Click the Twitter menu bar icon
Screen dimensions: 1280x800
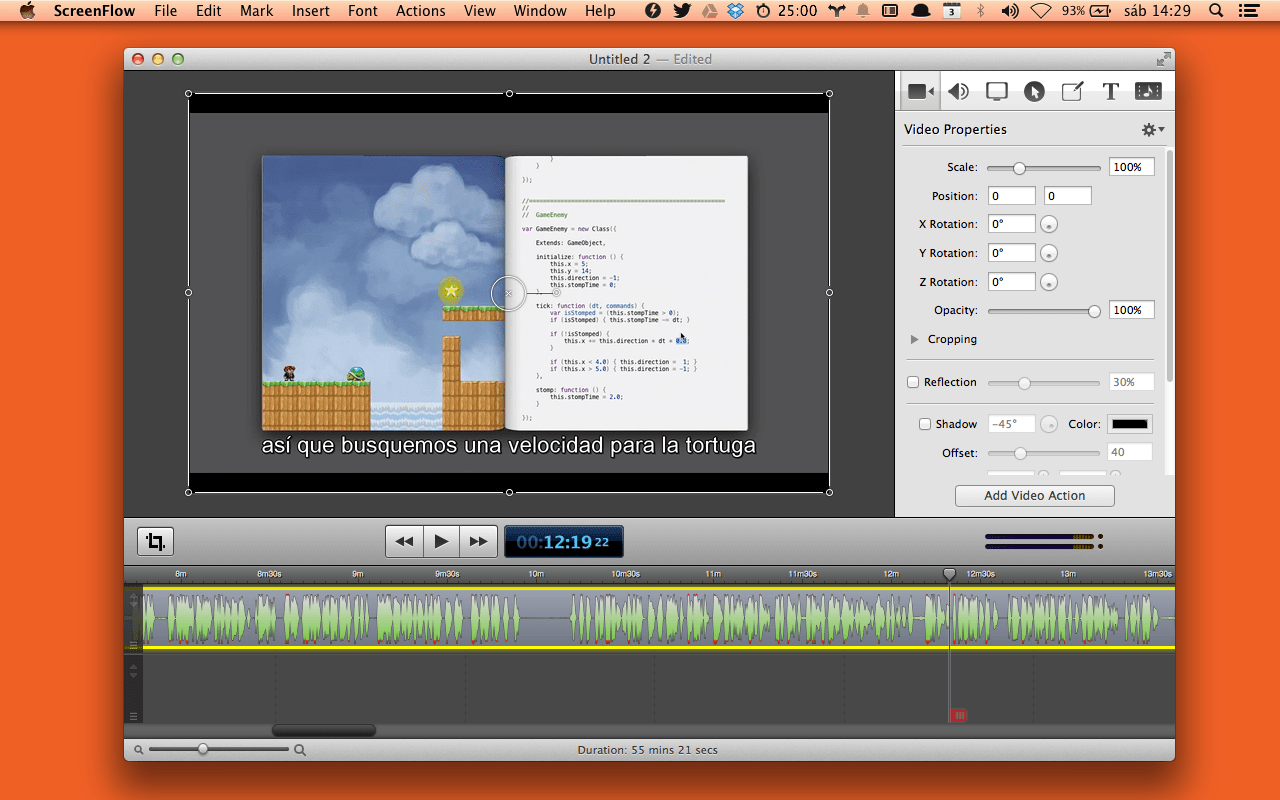click(x=682, y=11)
